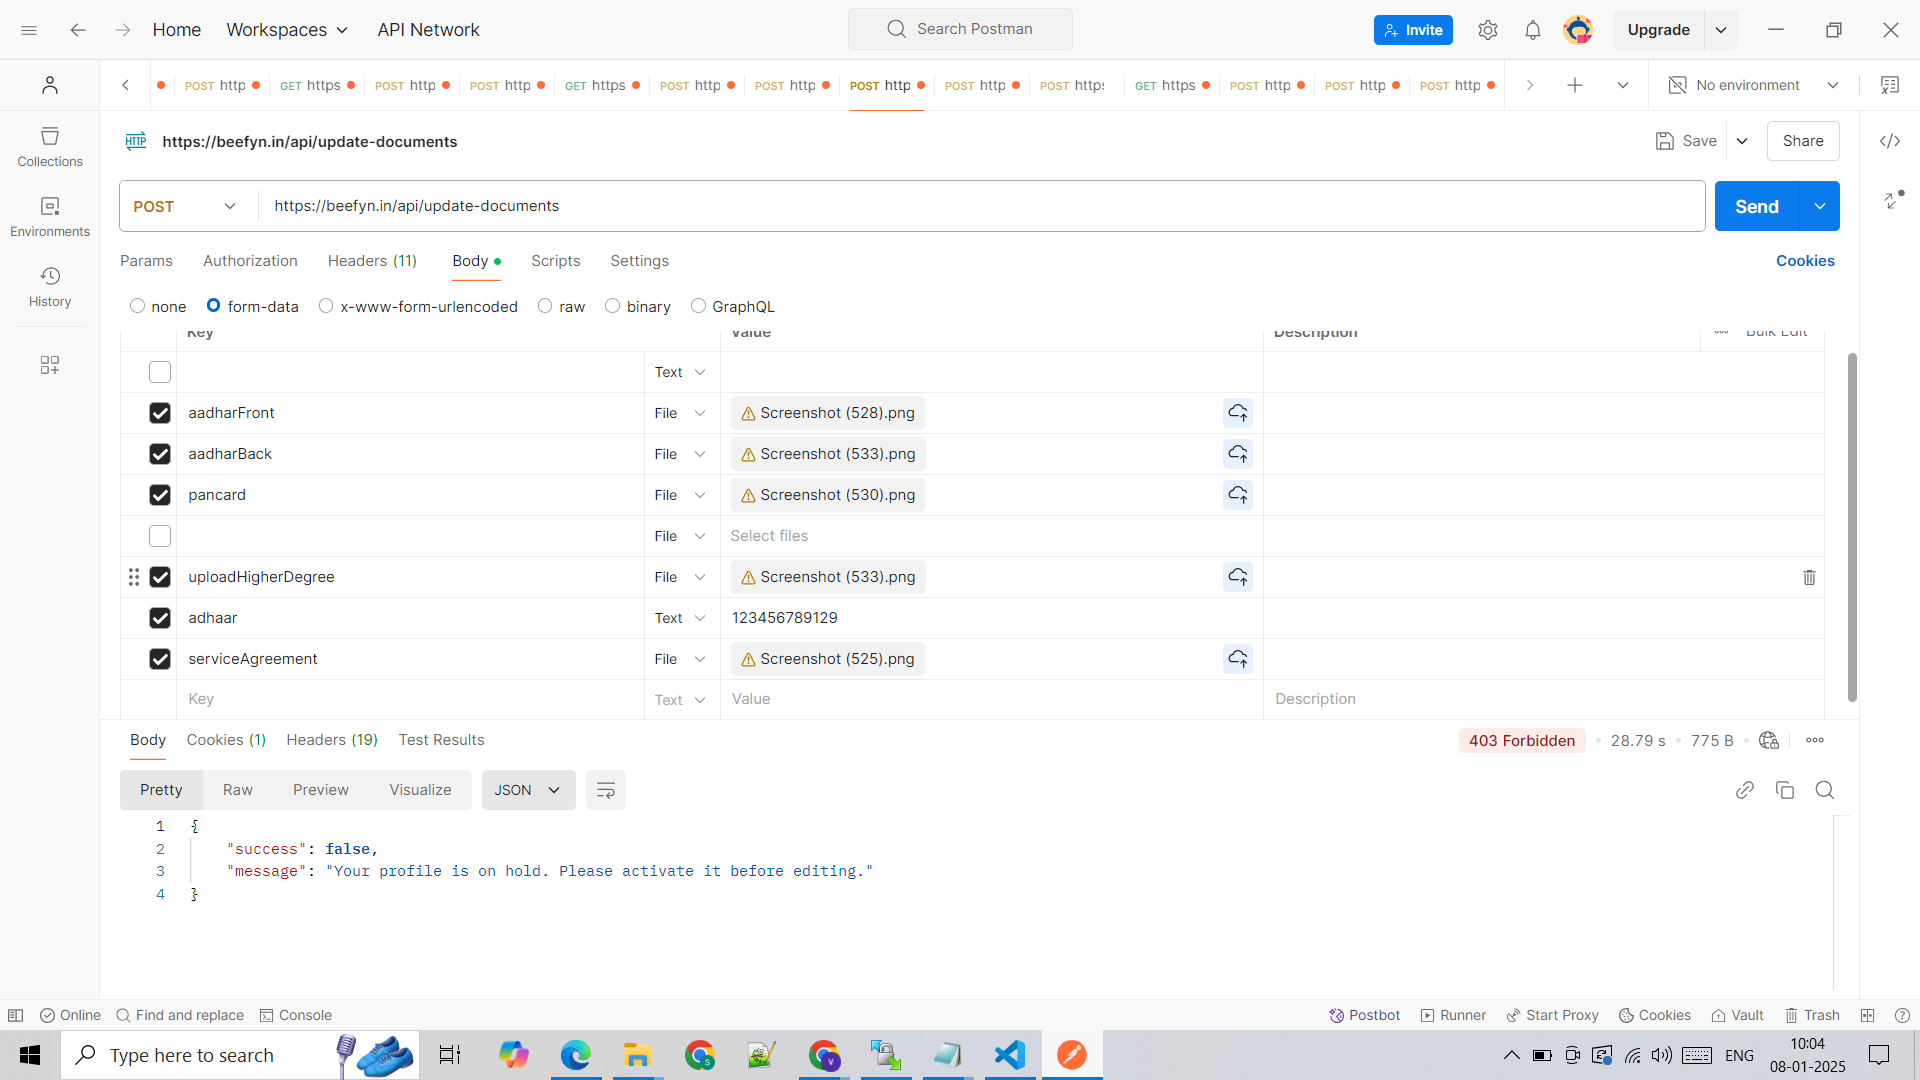Open Visual Studio Code from the taskbar

pos(1010,1055)
